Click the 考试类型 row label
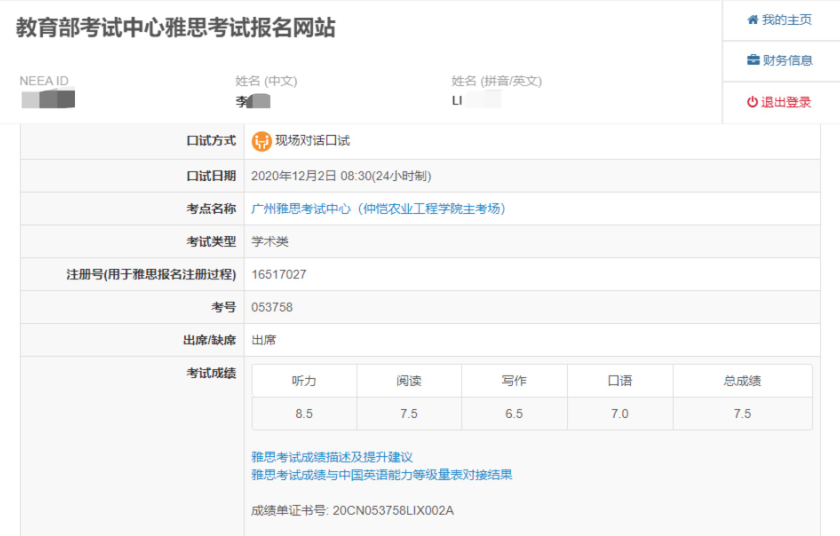 211,241
